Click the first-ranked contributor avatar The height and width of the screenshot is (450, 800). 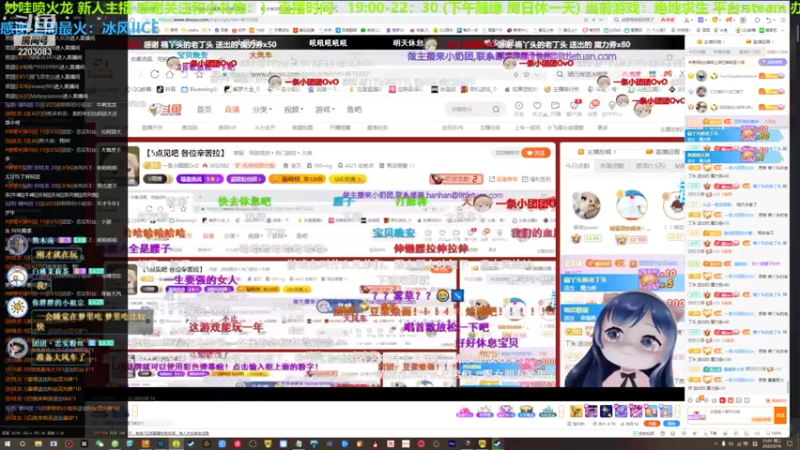(586, 206)
